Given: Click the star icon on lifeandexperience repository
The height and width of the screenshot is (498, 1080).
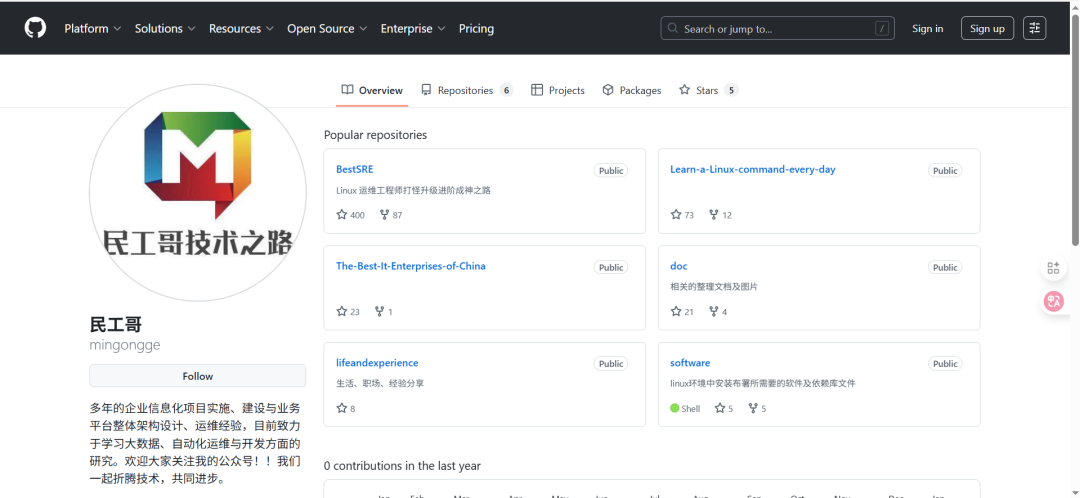Looking at the screenshot, I should [342, 408].
